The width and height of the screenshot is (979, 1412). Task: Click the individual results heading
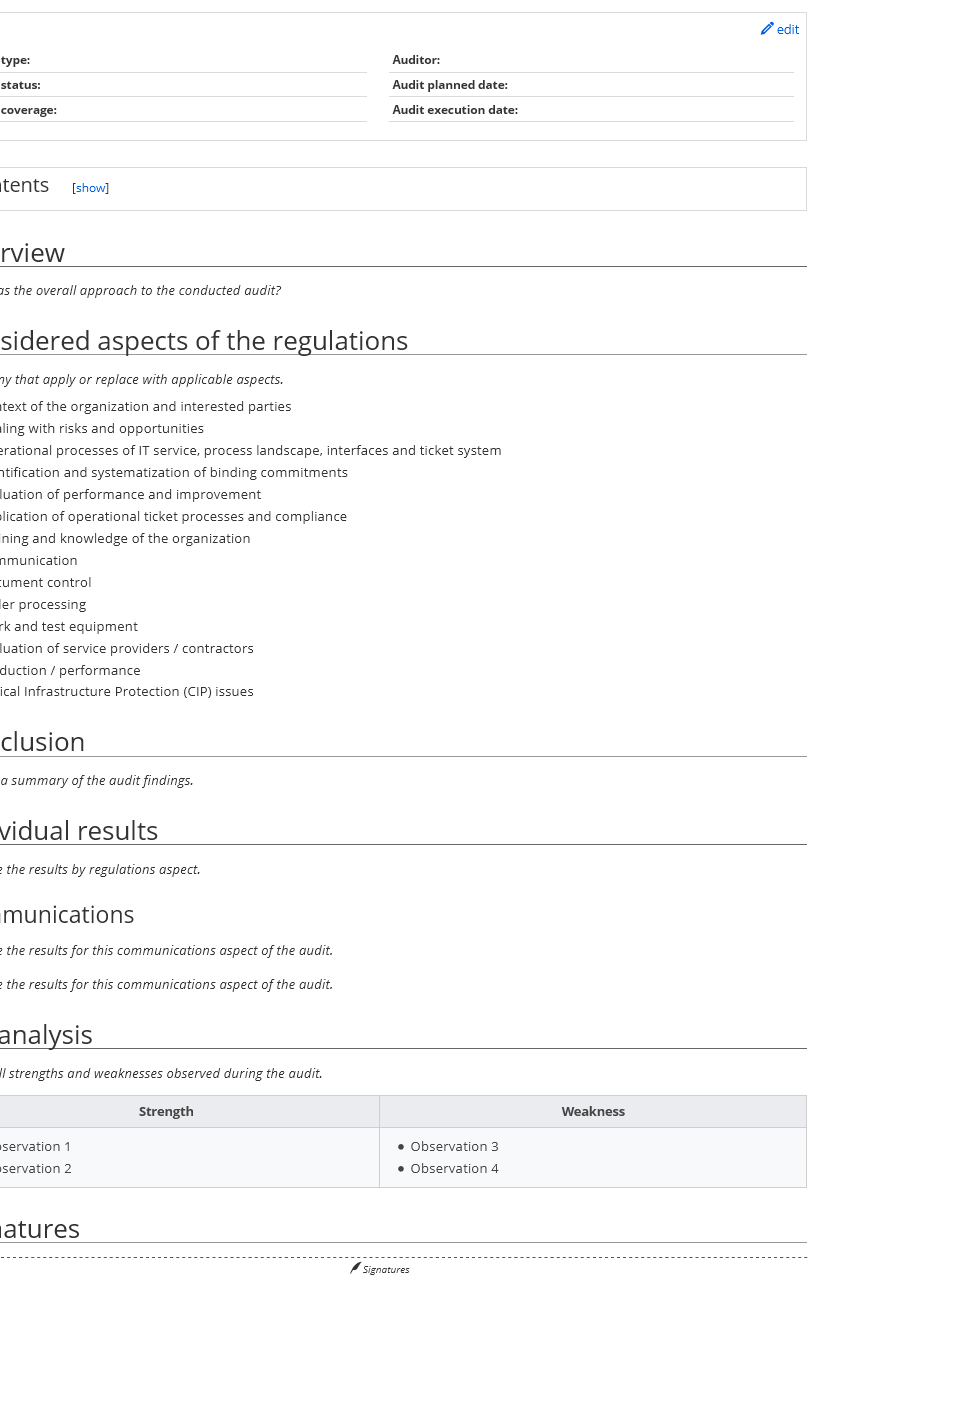click(x=79, y=831)
